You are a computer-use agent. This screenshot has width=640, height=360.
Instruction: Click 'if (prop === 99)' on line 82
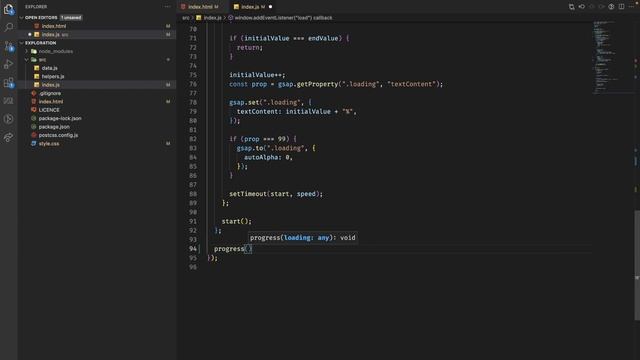(259, 139)
